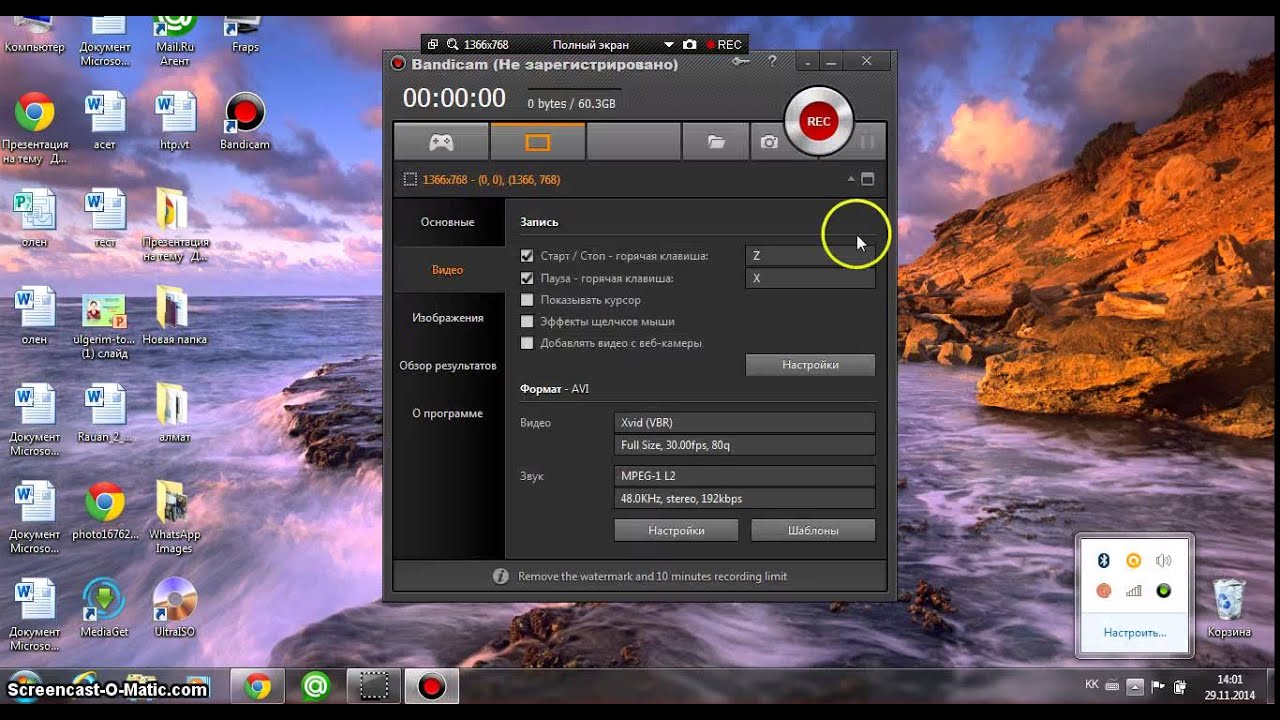Take a screenshot with Bandicam camera button
The height and width of the screenshot is (720, 1280).
pos(769,142)
